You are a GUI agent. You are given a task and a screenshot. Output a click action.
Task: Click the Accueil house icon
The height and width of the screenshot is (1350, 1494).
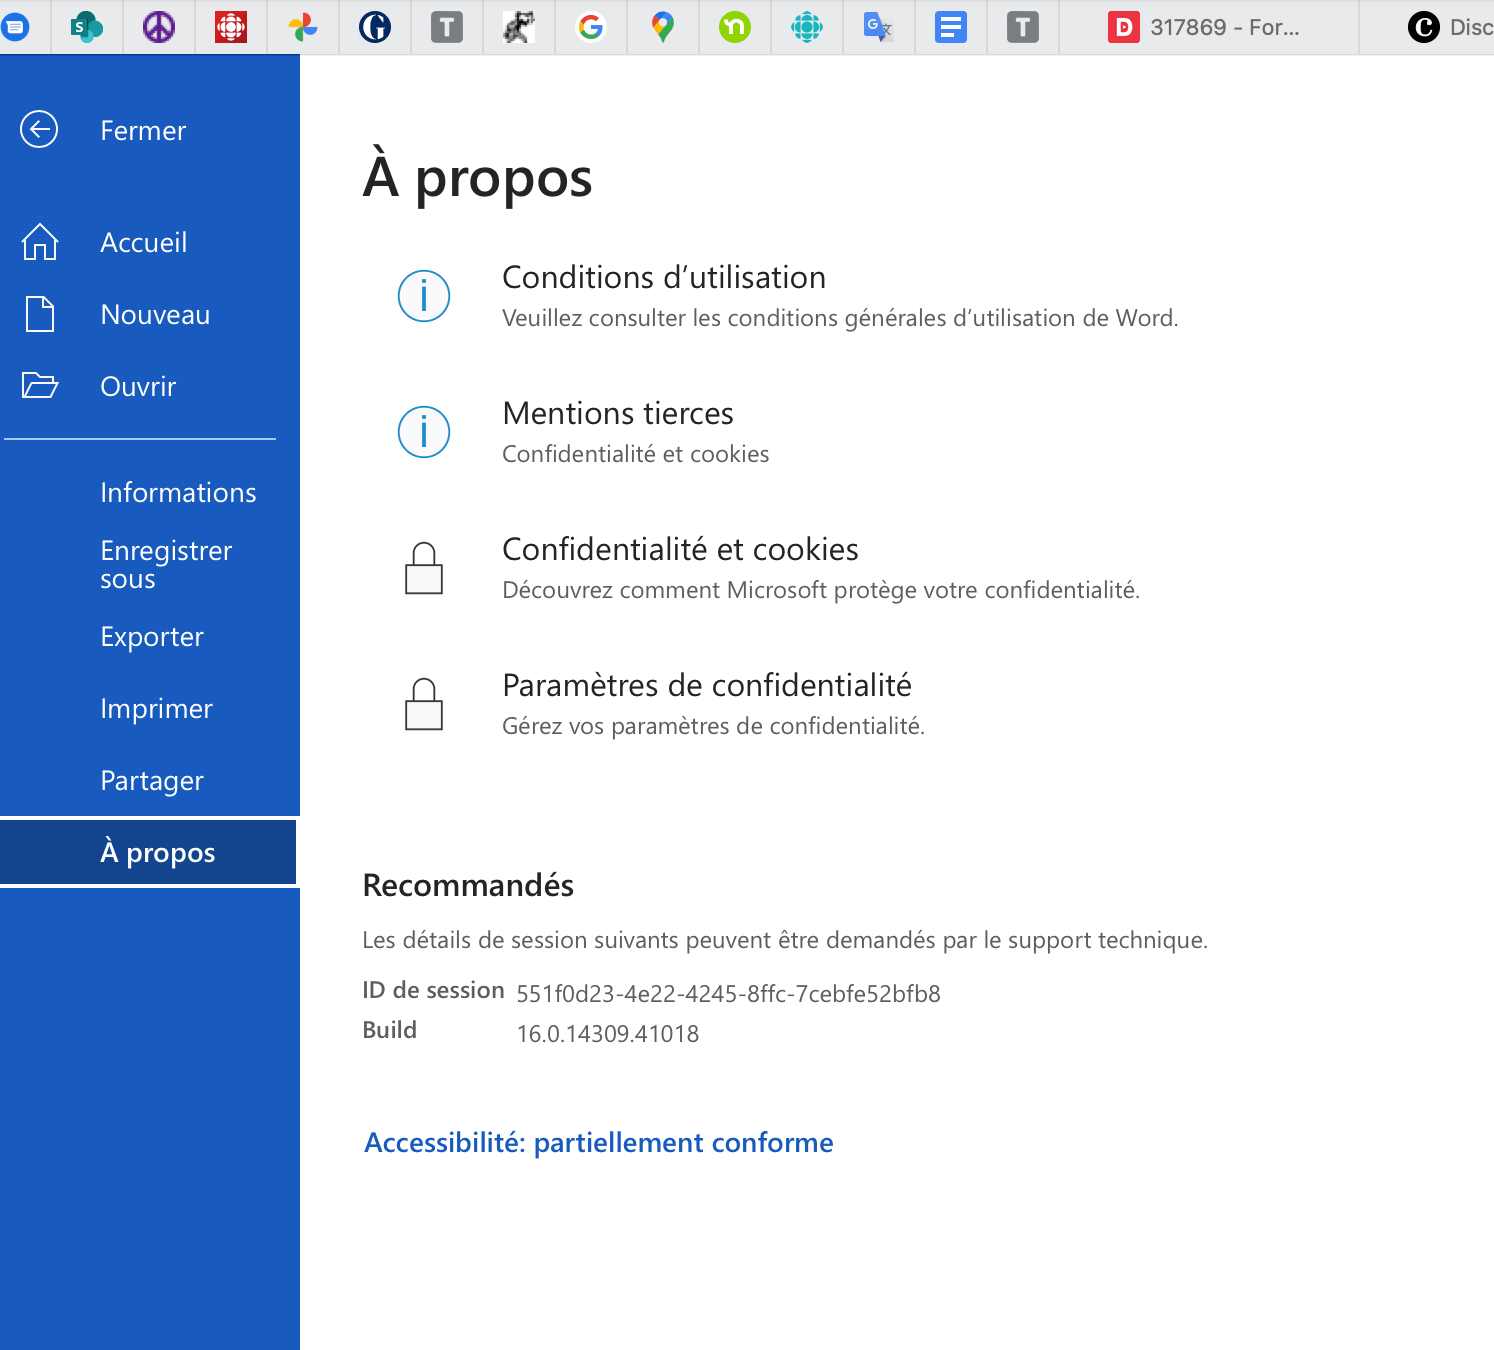(x=40, y=242)
